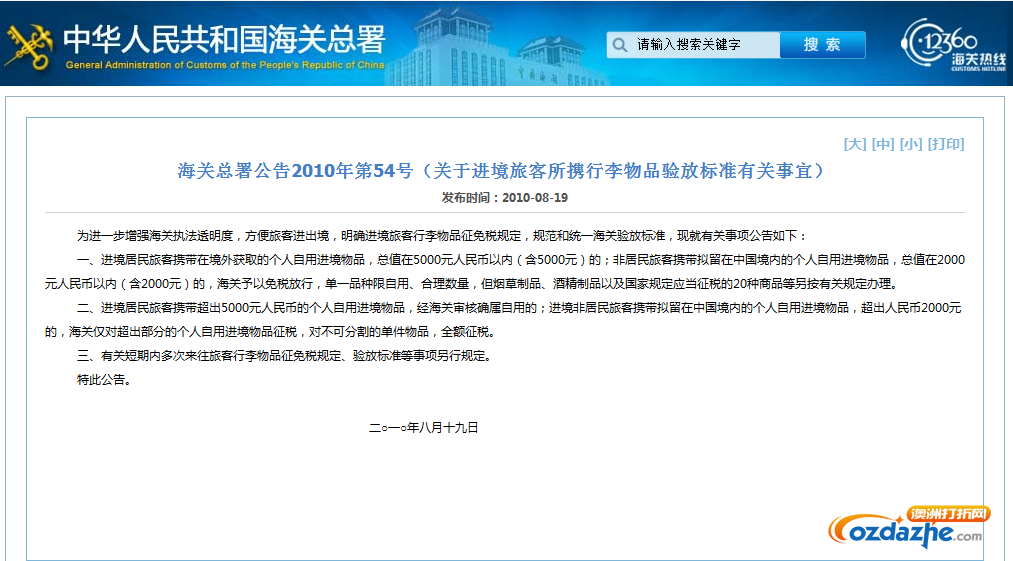Viewport: 1013px width, 561px height.
Task: Print the page via [打印] link
Action: [x=946, y=144]
